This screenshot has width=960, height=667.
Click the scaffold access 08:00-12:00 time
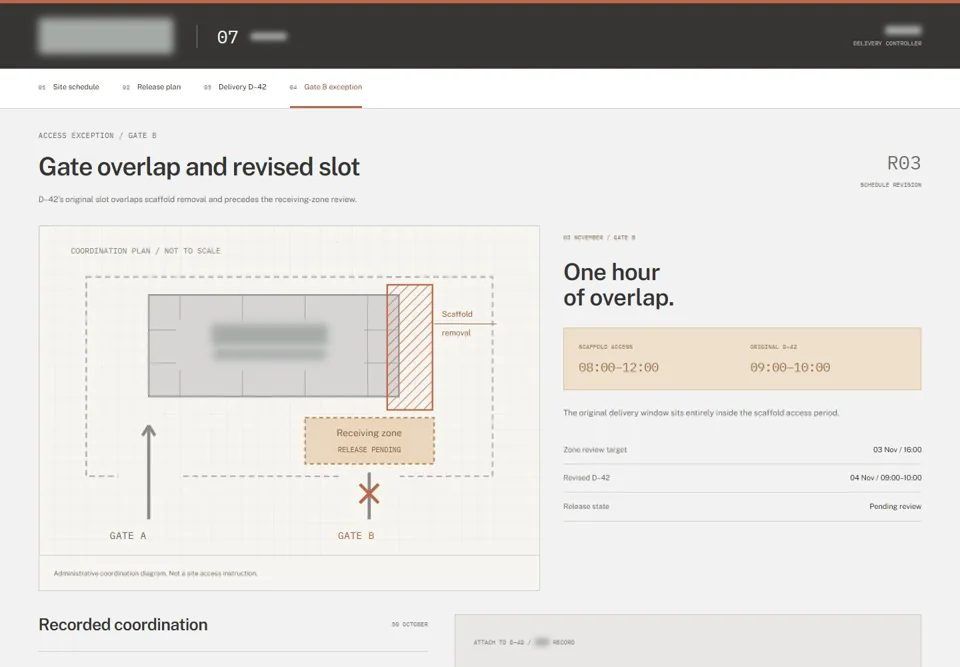[618, 367]
